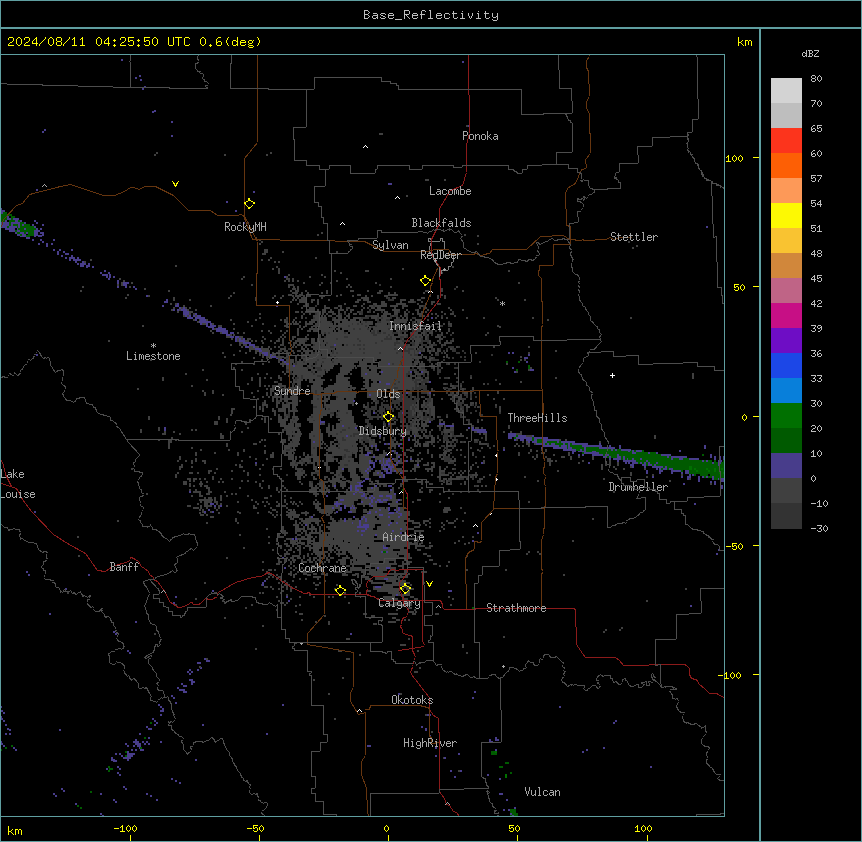The image size is (862, 842).
Task: Click the Base_Reflectivity title text
Action: pyautogui.click(x=431, y=15)
